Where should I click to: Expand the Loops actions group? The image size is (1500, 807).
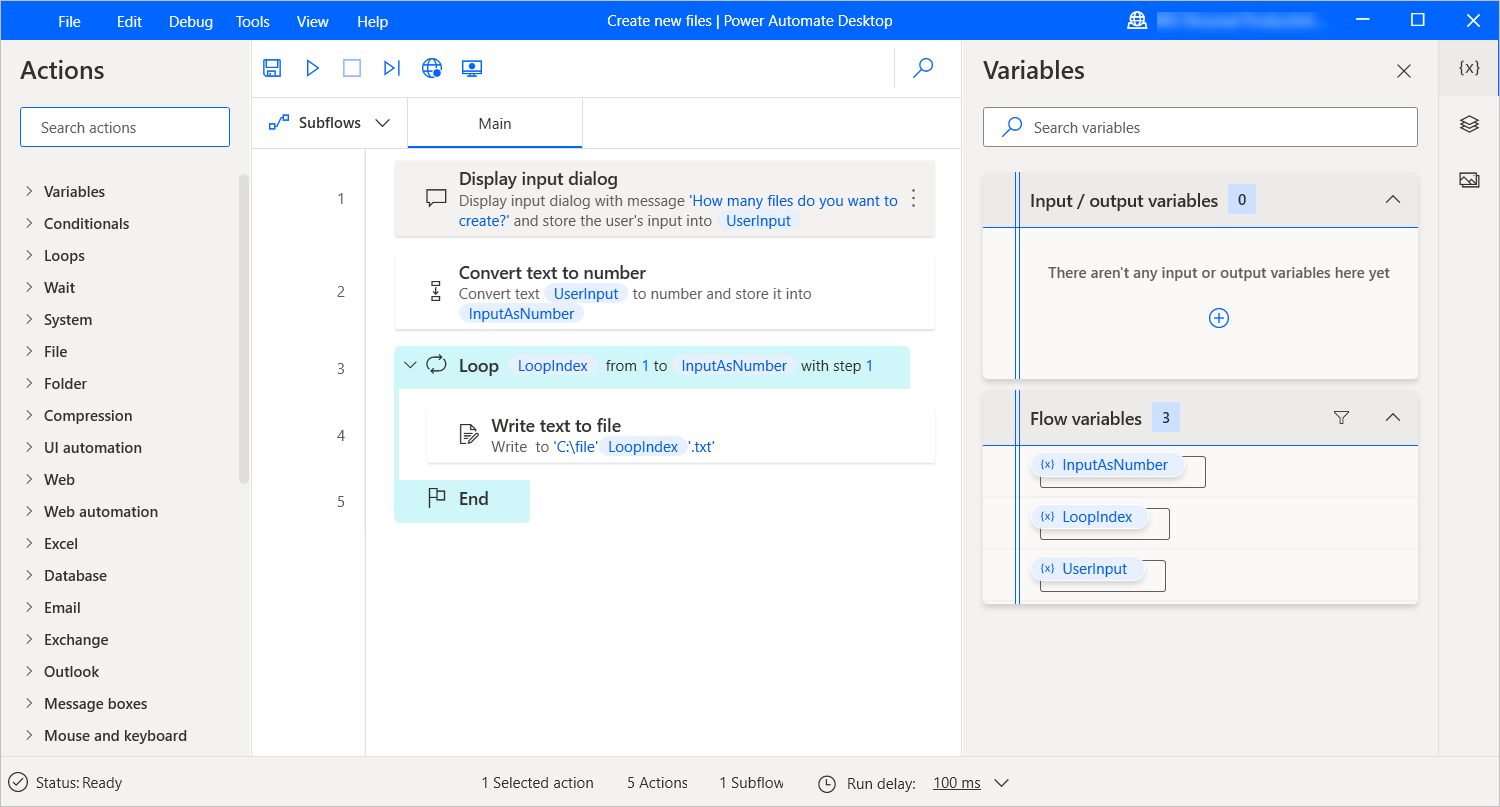pyautogui.click(x=30, y=255)
